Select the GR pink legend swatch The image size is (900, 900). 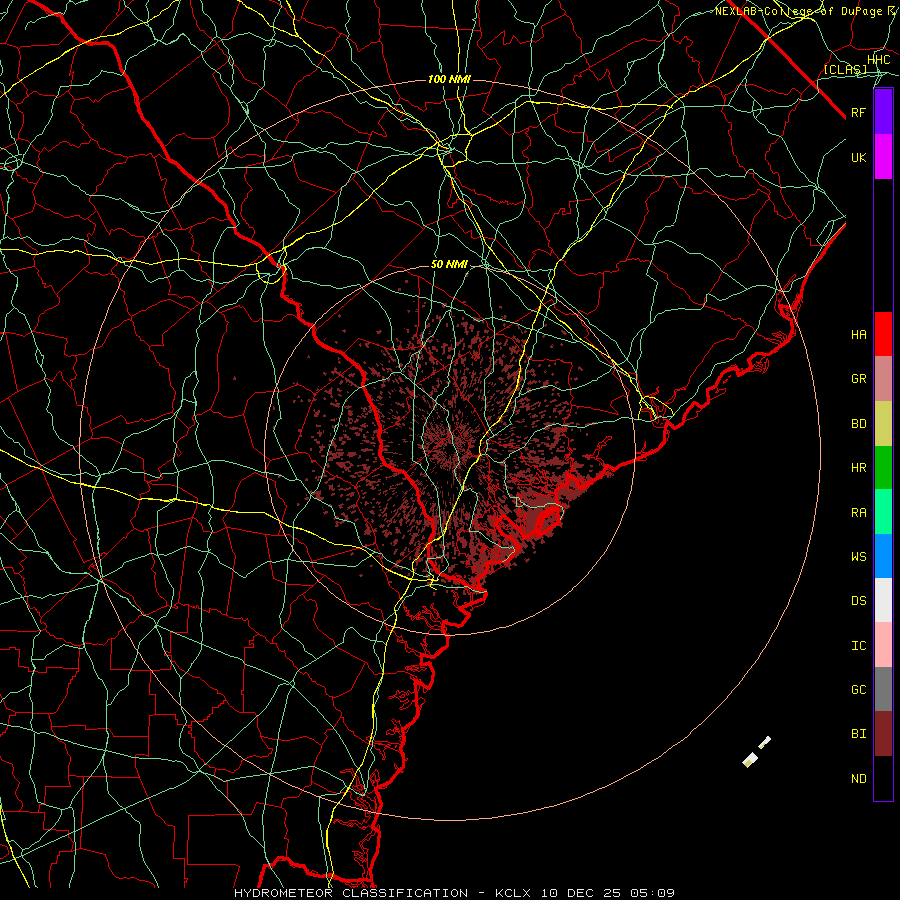(883, 379)
